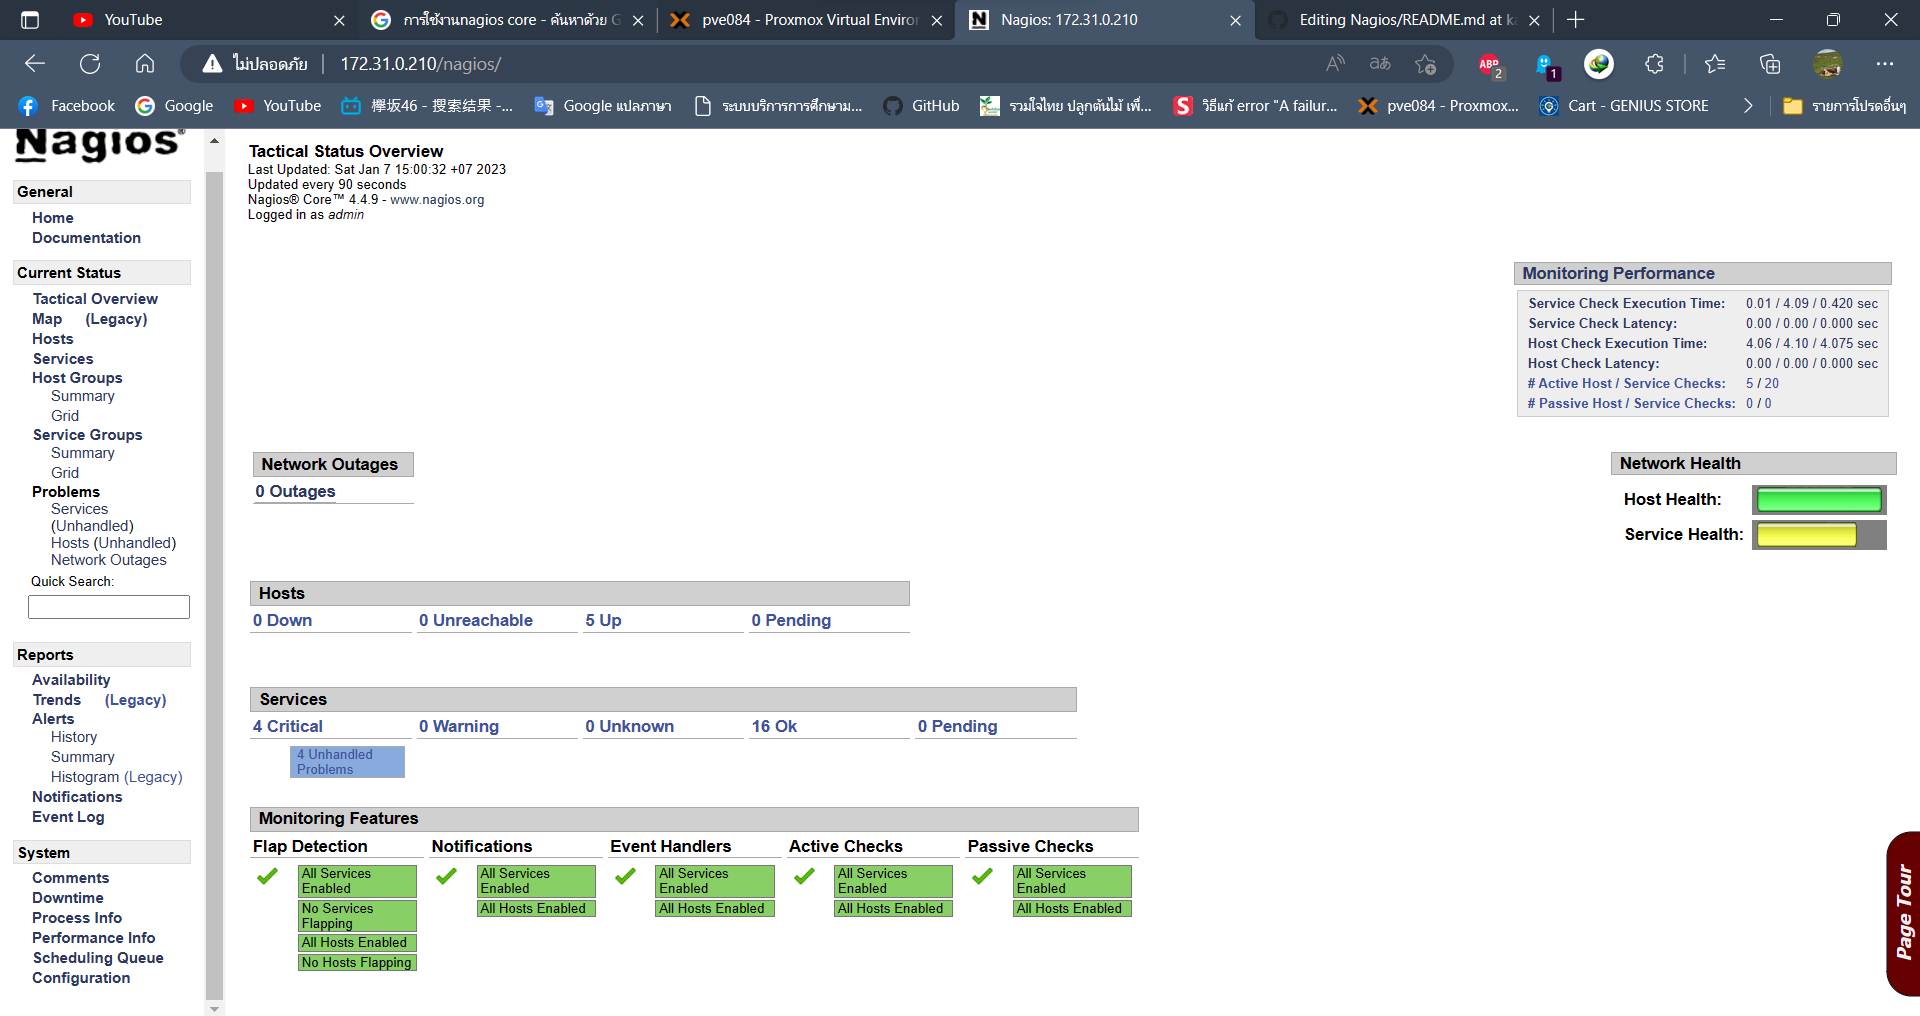Screen dimensions: 1920x1016
Task: Open the www.nagios.org link
Action: [x=437, y=199]
